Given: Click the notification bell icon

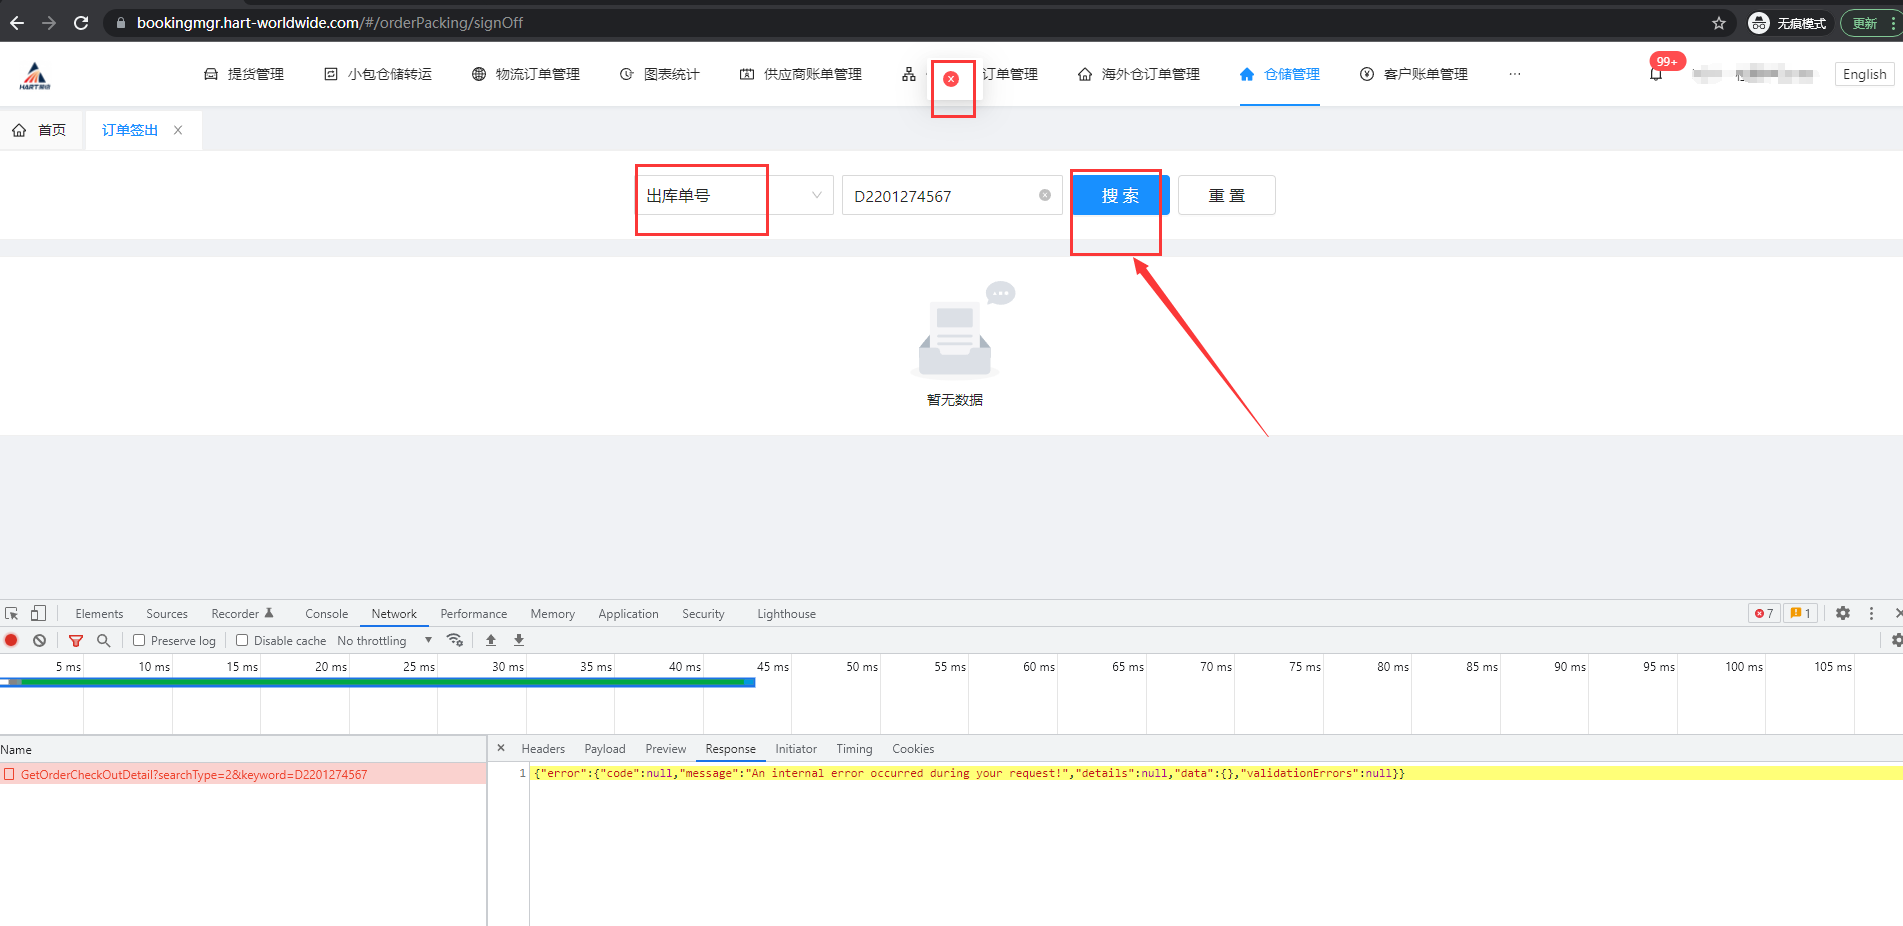Looking at the screenshot, I should coord(1656,75).
